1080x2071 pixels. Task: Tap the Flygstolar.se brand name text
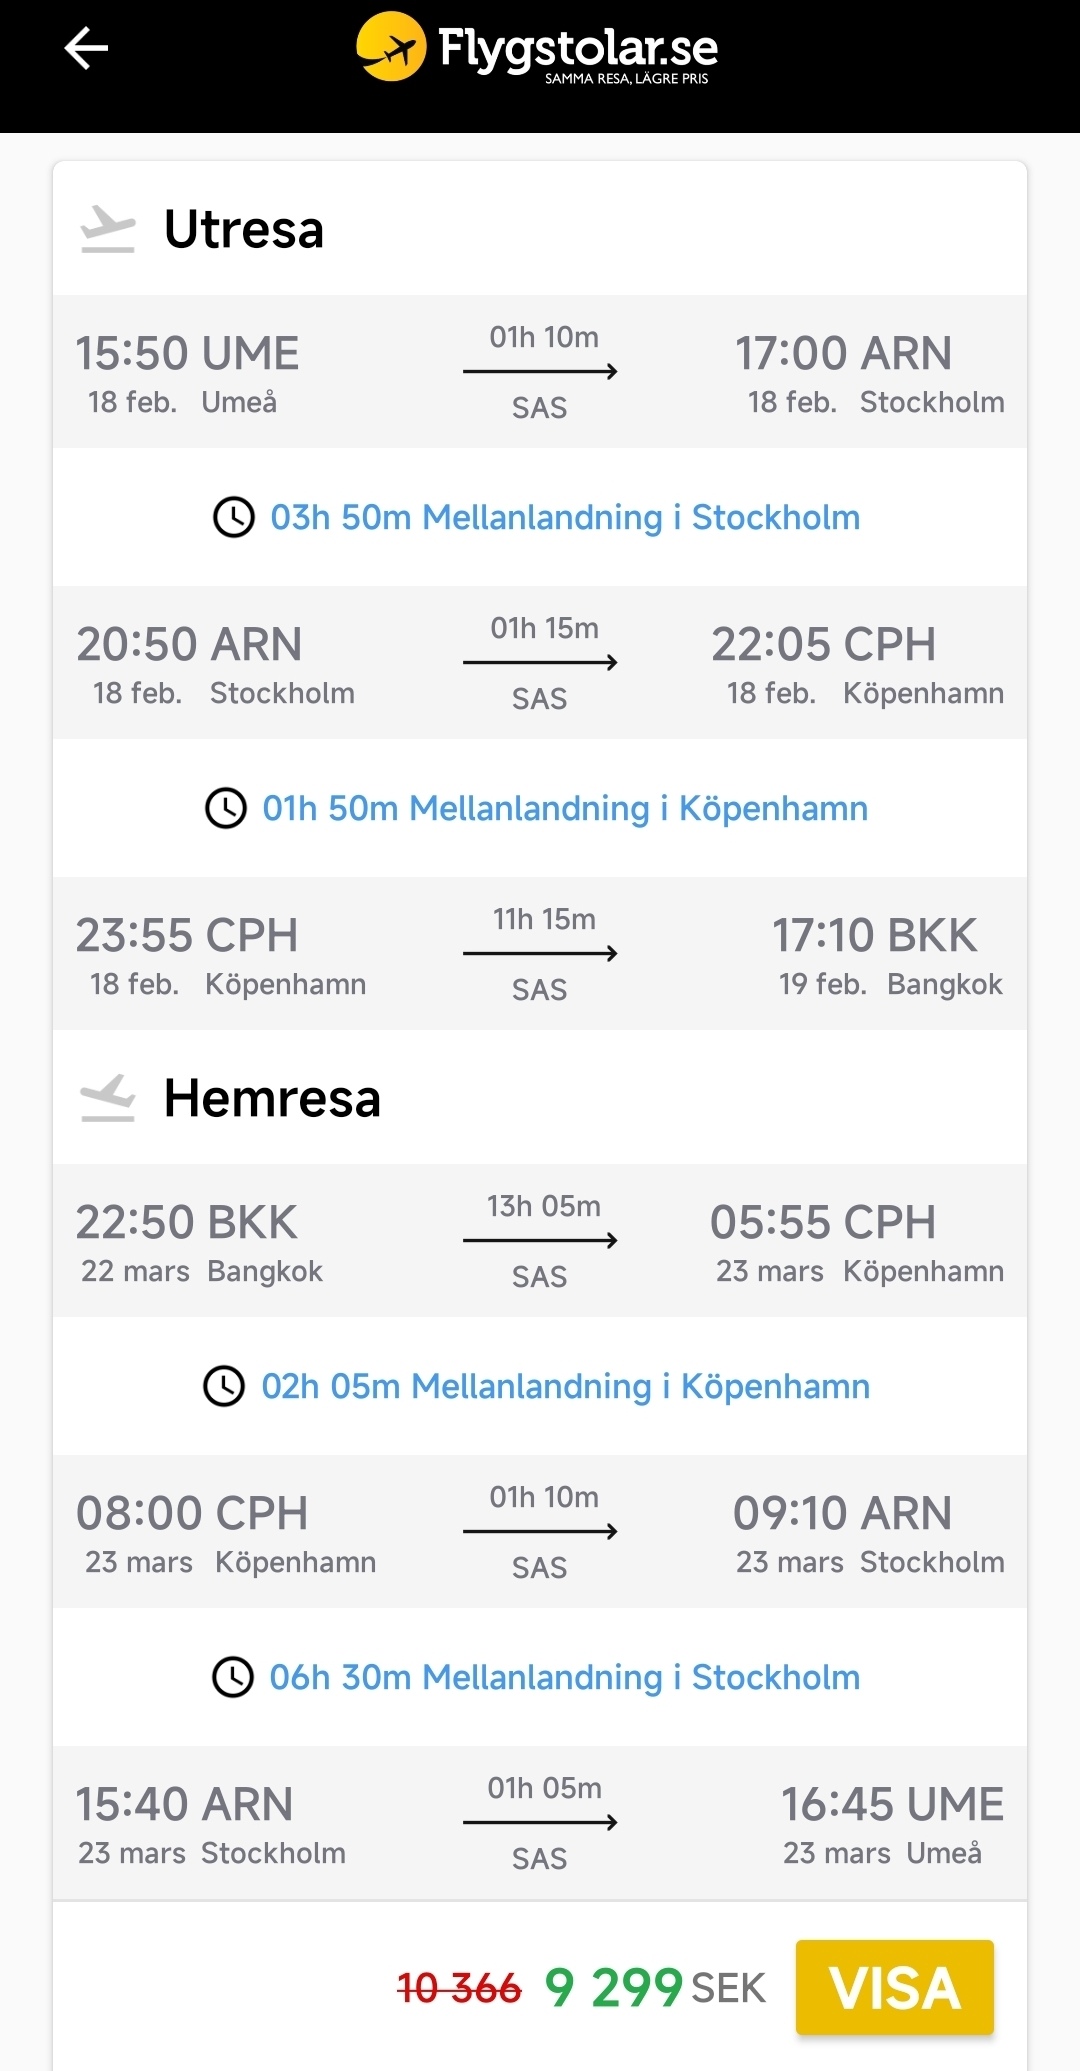click(578, 48)
